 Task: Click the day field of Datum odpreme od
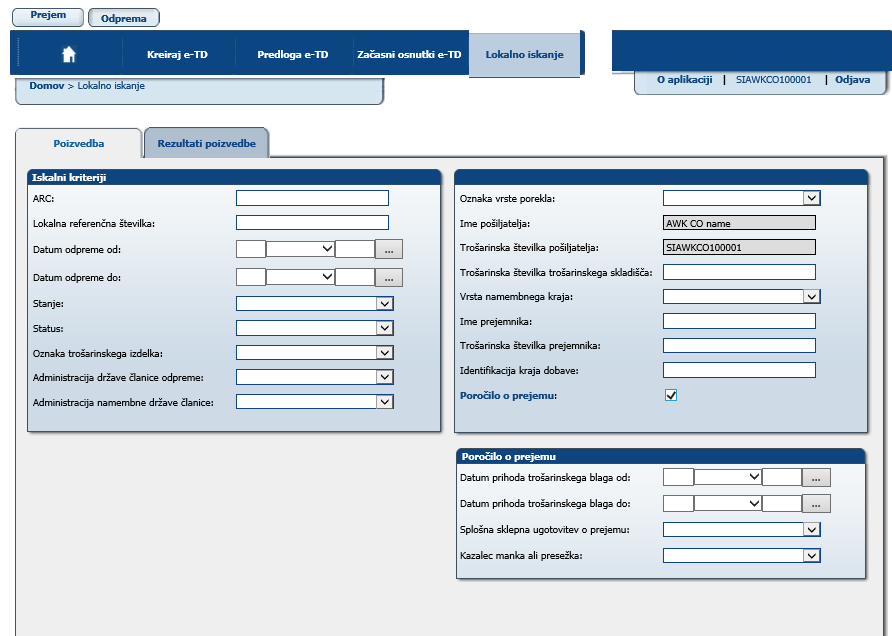(251, 249)
